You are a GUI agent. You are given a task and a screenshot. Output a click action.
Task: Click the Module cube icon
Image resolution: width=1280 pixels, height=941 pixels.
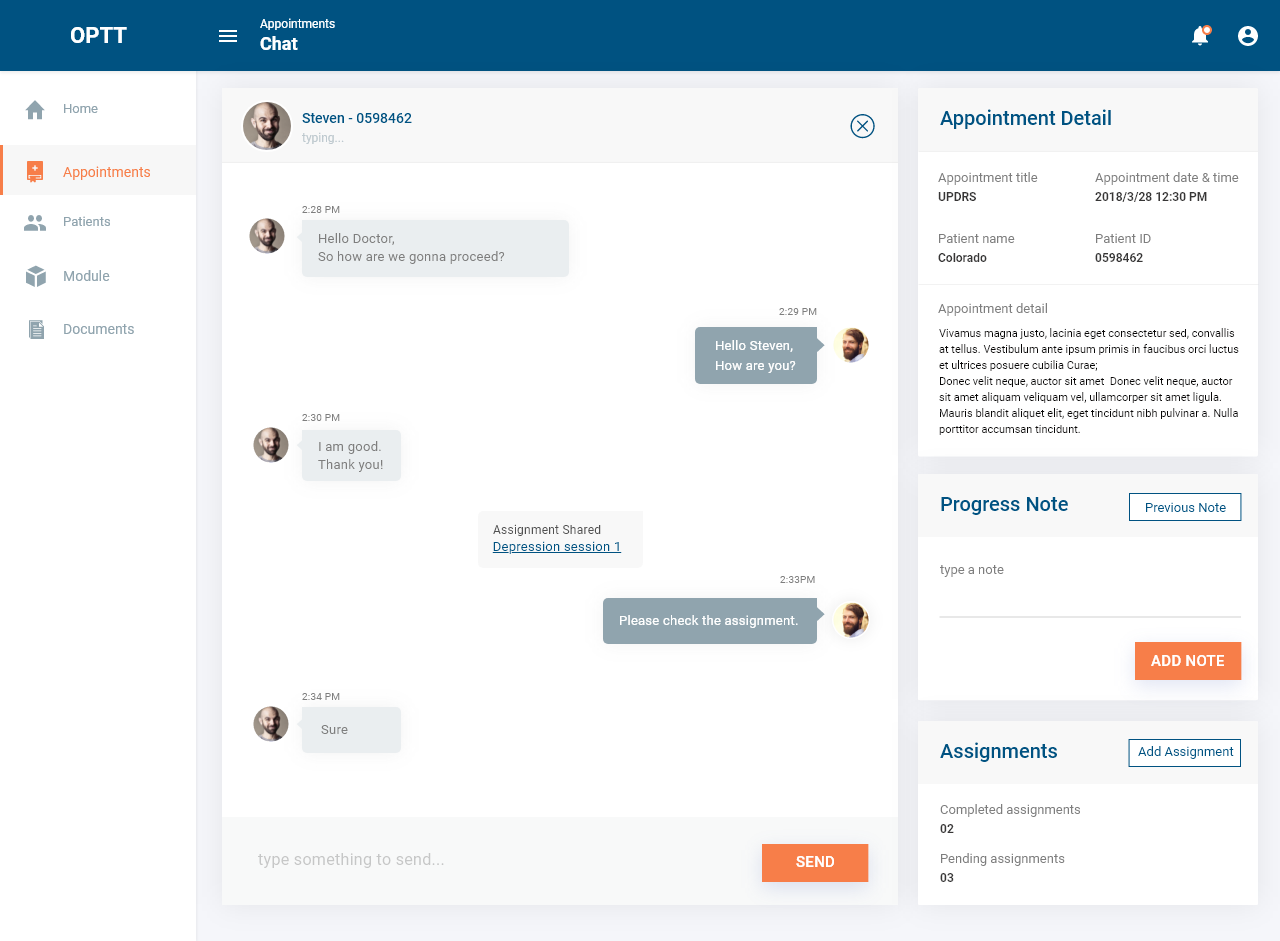[35, 276]
